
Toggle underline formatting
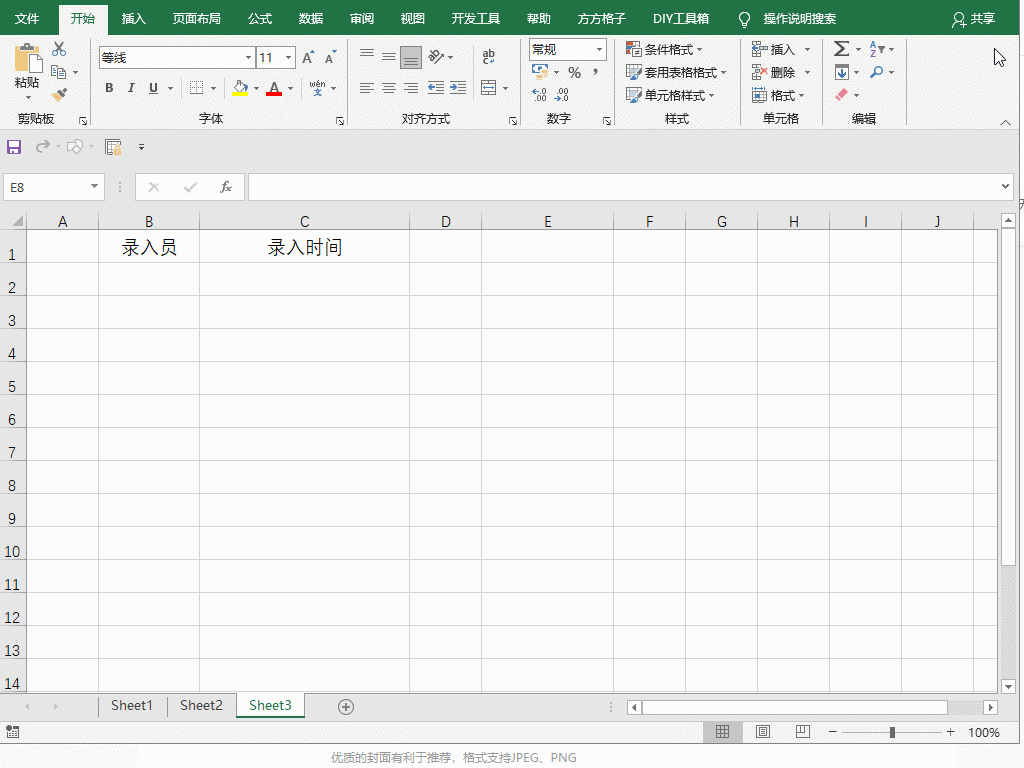tap(153, 88)
